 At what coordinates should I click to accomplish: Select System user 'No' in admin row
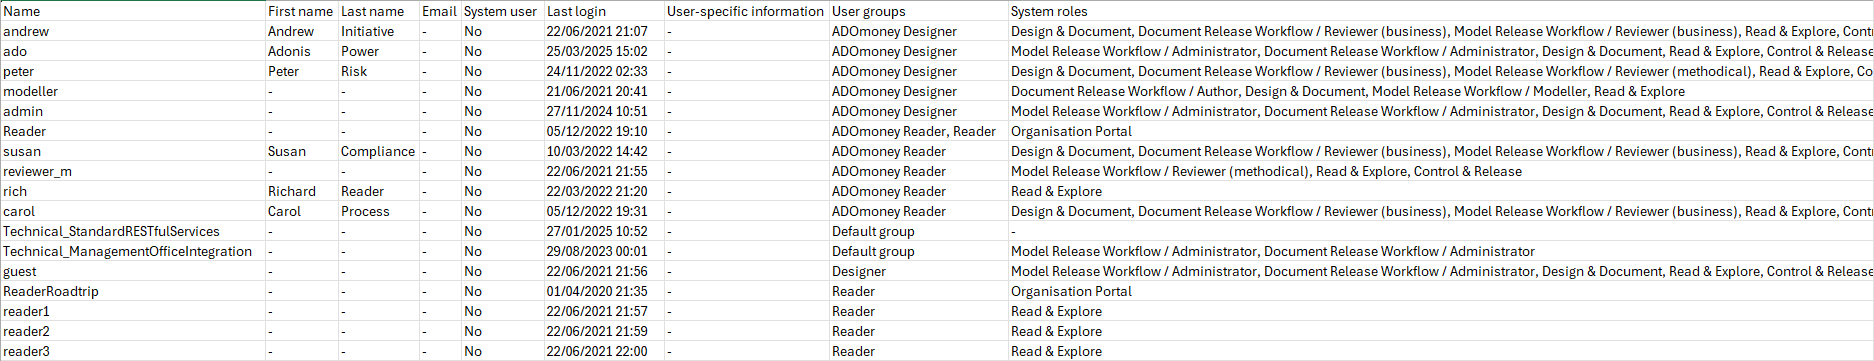click(502, 111)
